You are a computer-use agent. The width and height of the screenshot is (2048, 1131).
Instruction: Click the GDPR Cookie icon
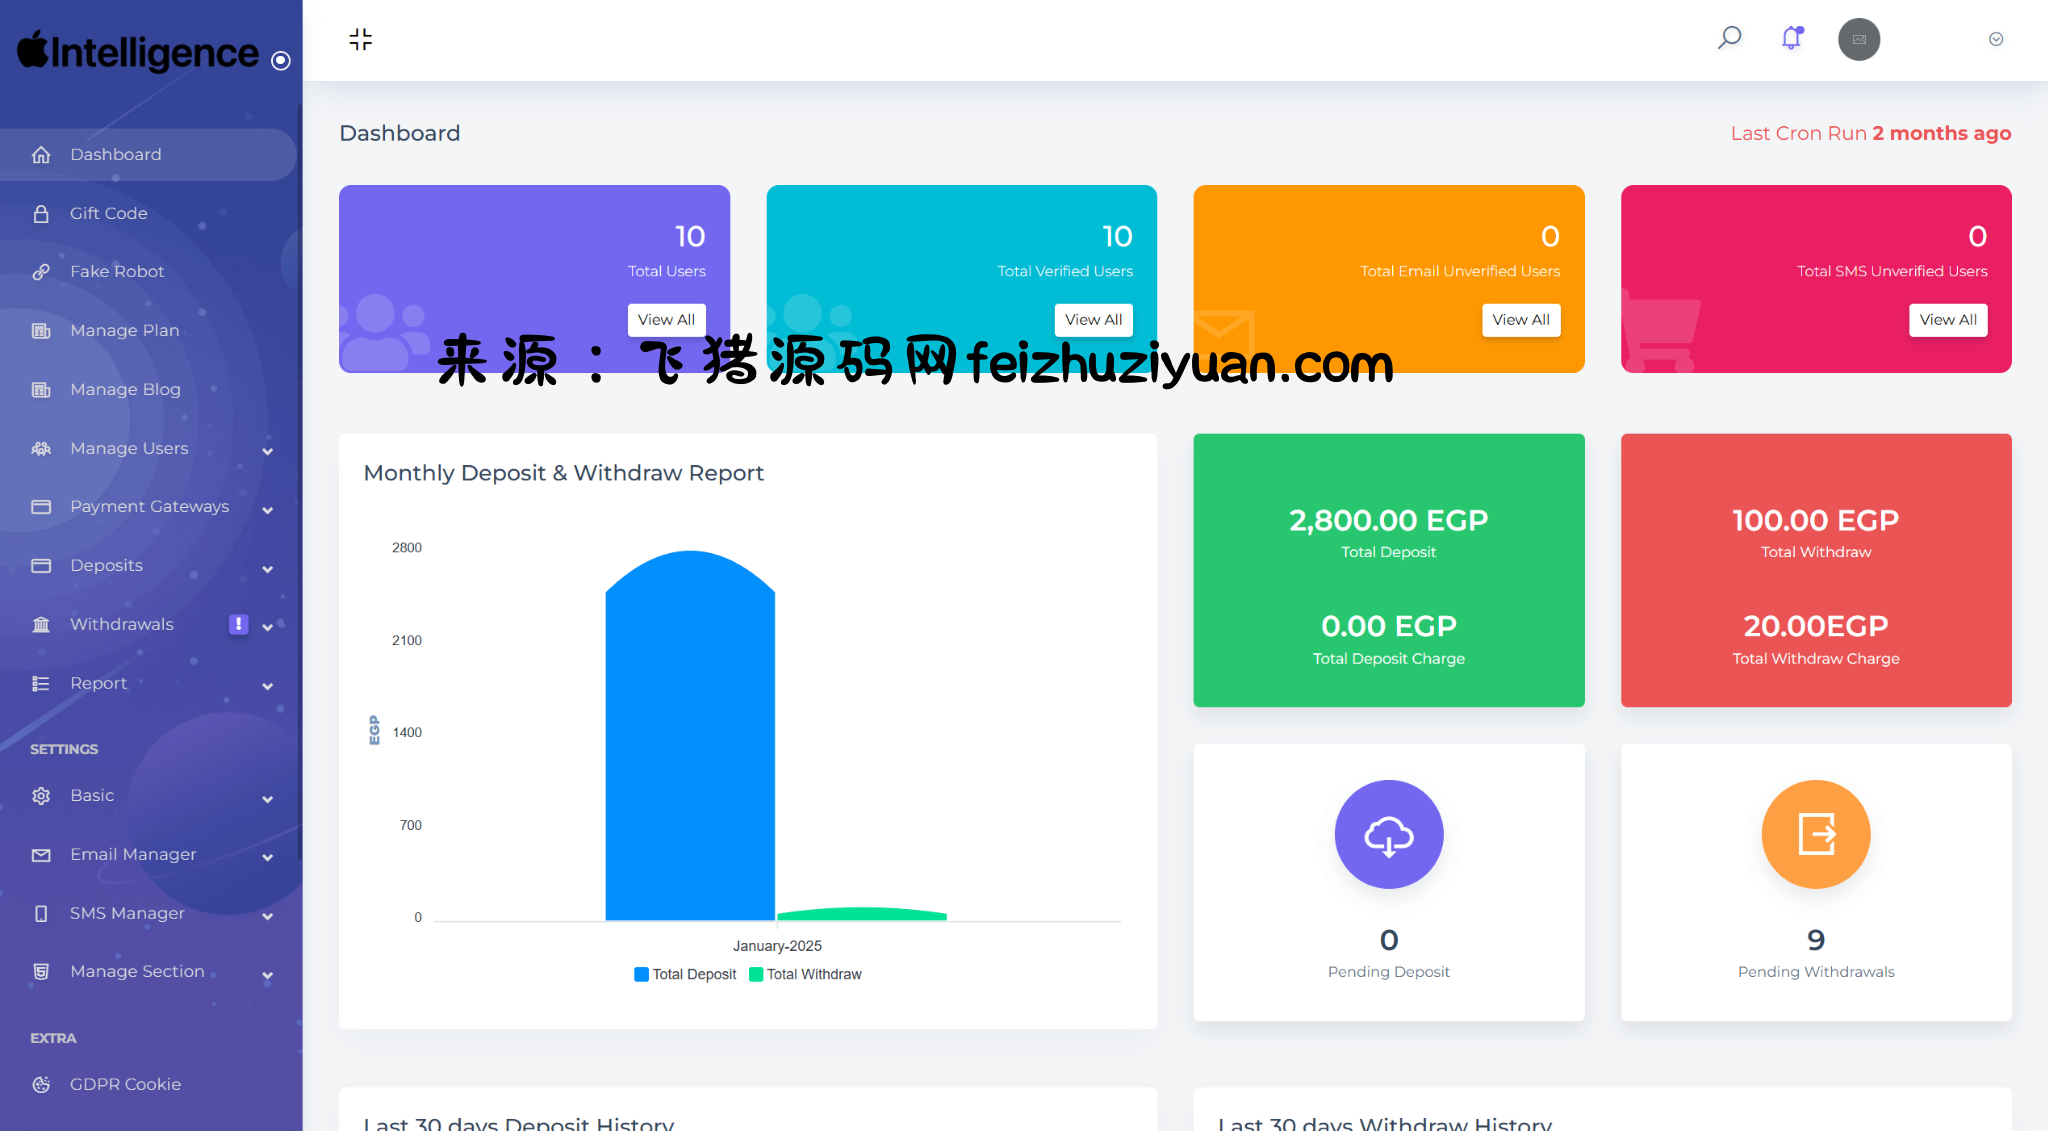(x=41, y=1084)
